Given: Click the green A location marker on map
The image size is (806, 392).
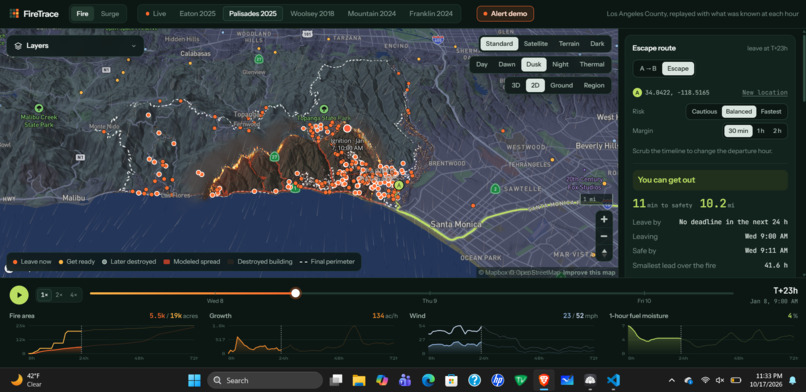Looking at the screenshot, I should point(399,185).
